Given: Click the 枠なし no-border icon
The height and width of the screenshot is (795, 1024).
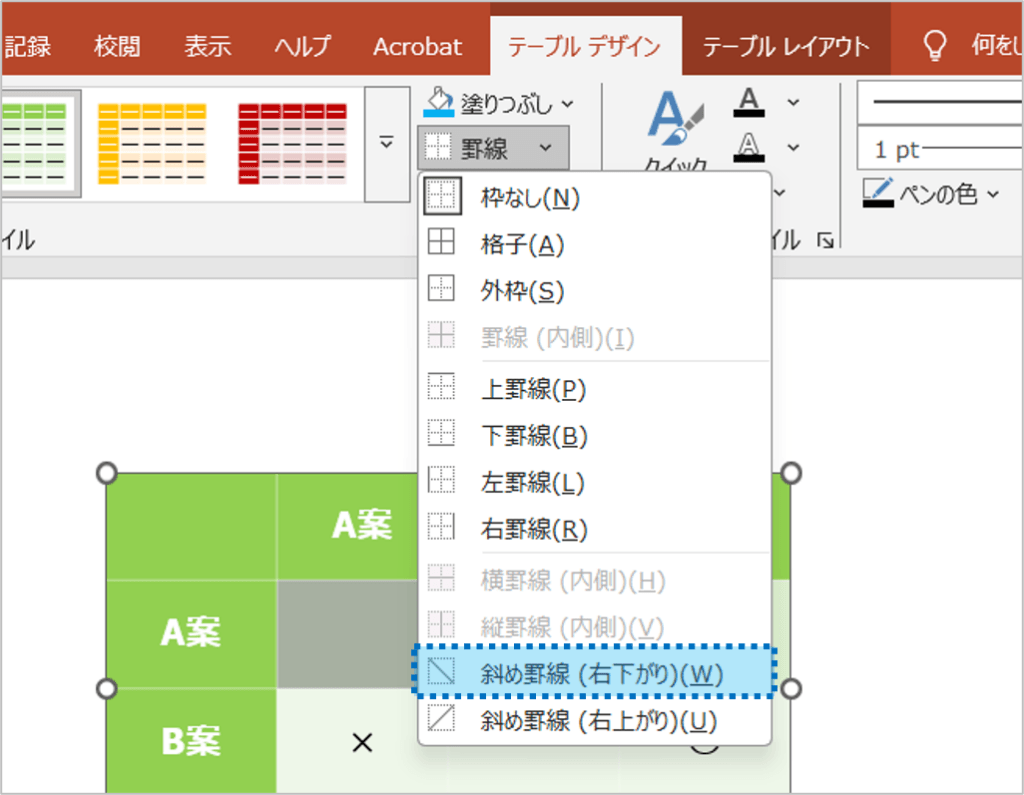Looking at the screenshot, I should (x=442, y=196).
